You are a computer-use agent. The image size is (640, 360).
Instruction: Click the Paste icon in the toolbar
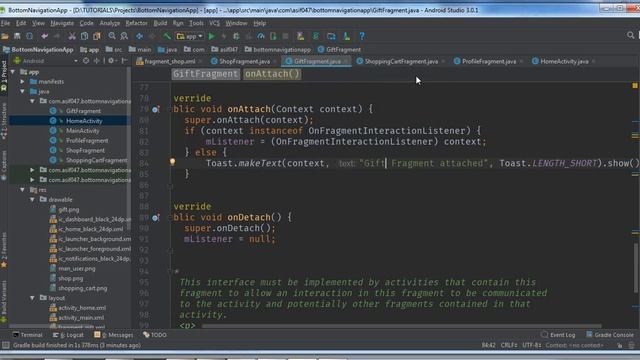[97, 36]
